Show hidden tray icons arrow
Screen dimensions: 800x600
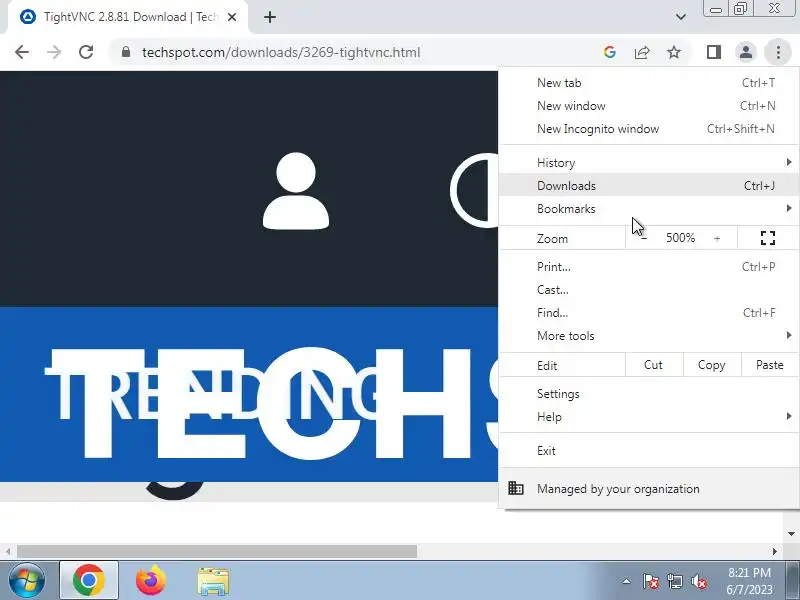click(627, 581)
